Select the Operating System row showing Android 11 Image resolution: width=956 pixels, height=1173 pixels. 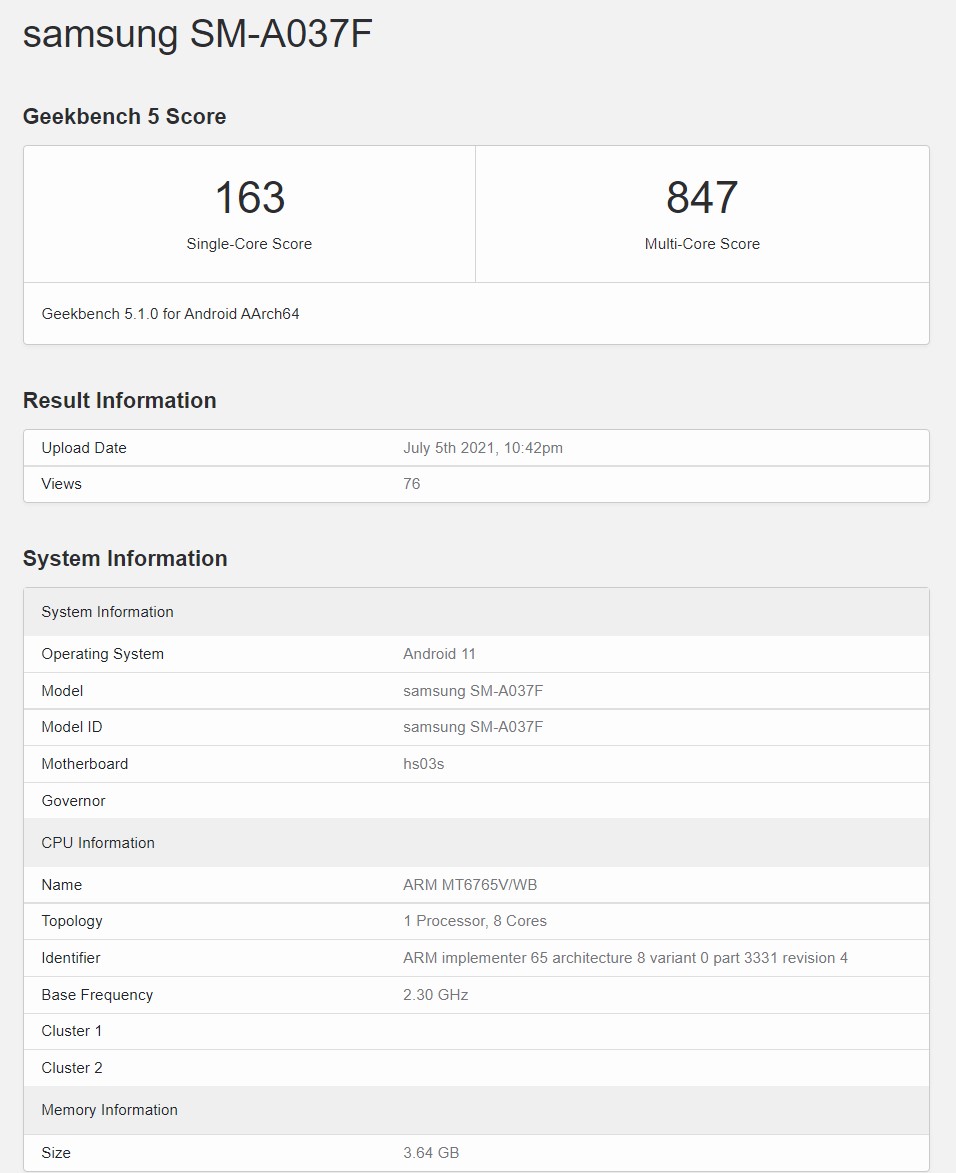pyautogui.click(x=476, y=654)
